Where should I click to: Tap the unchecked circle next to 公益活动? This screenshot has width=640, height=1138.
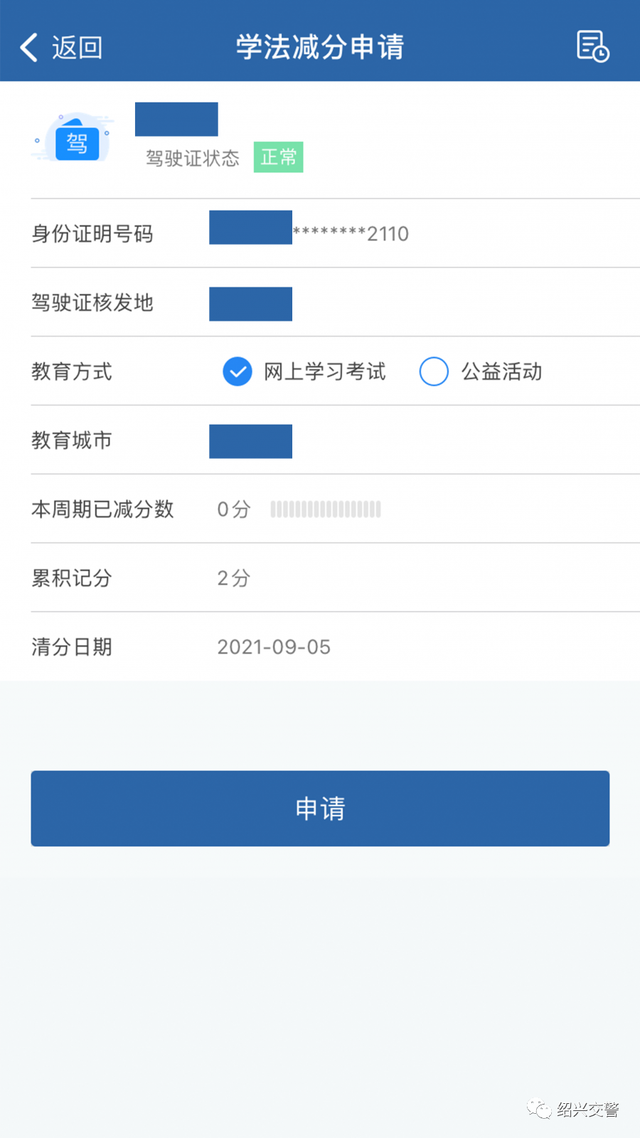click(x=434, y=371)
